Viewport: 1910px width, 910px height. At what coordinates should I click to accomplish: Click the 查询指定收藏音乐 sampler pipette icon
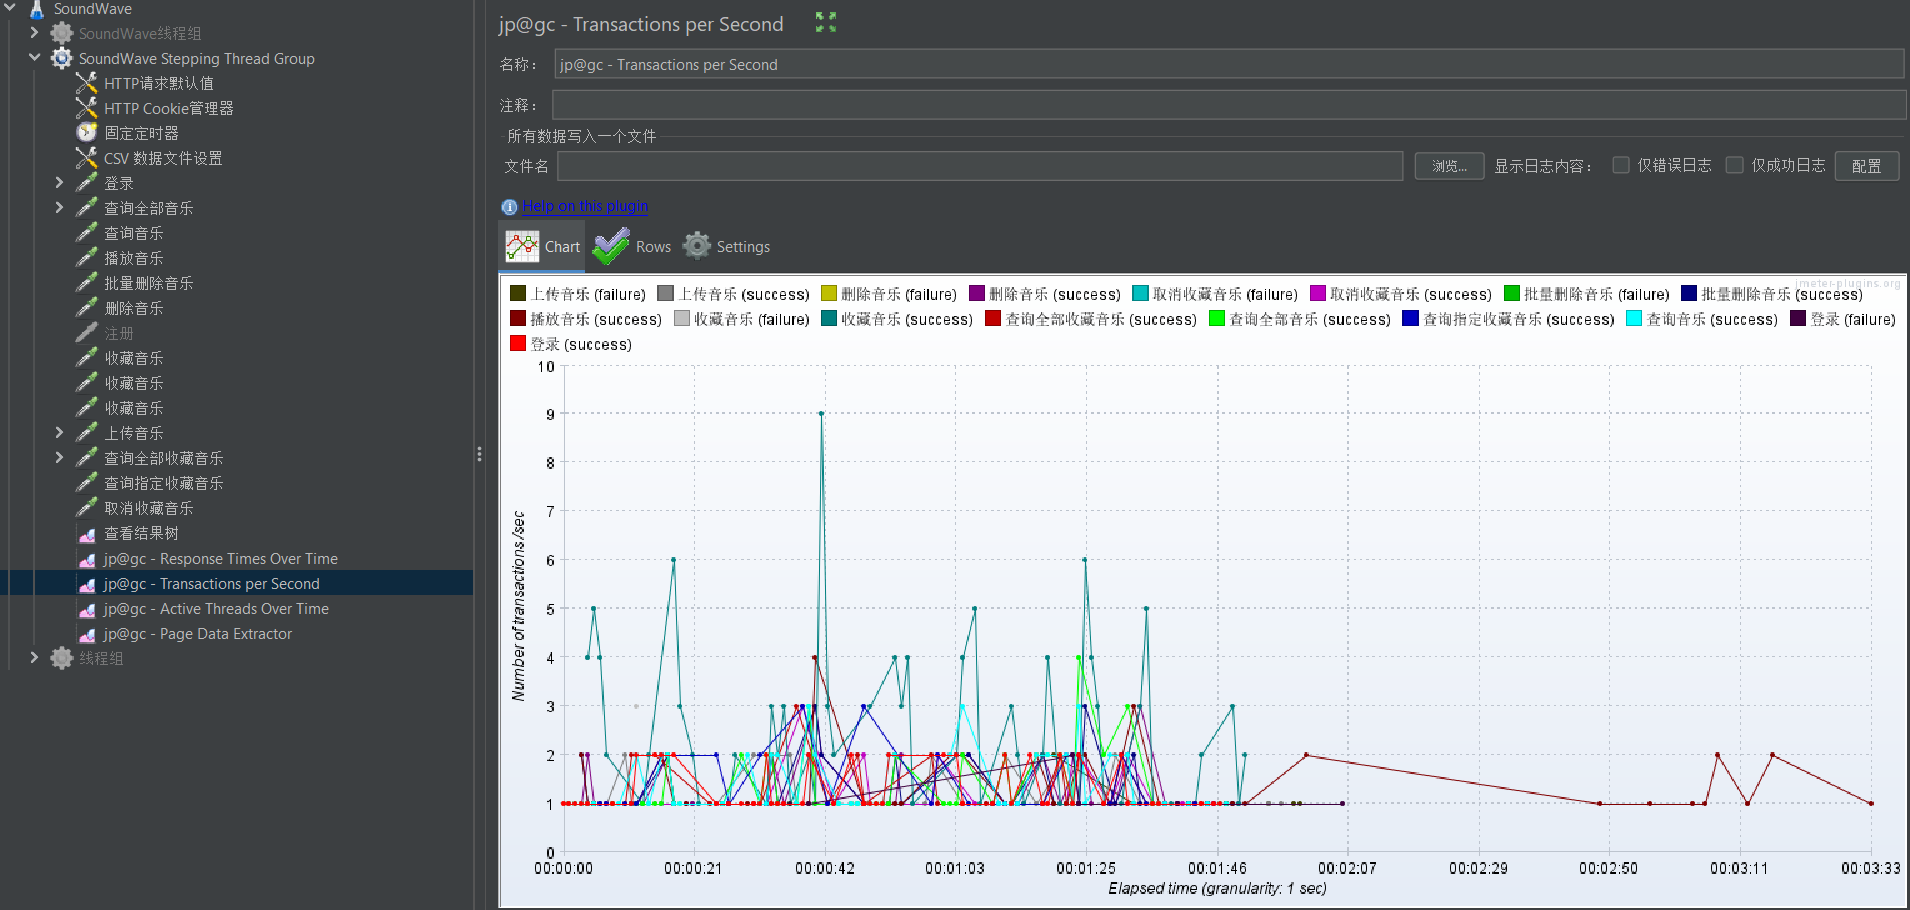coord(87,483)
